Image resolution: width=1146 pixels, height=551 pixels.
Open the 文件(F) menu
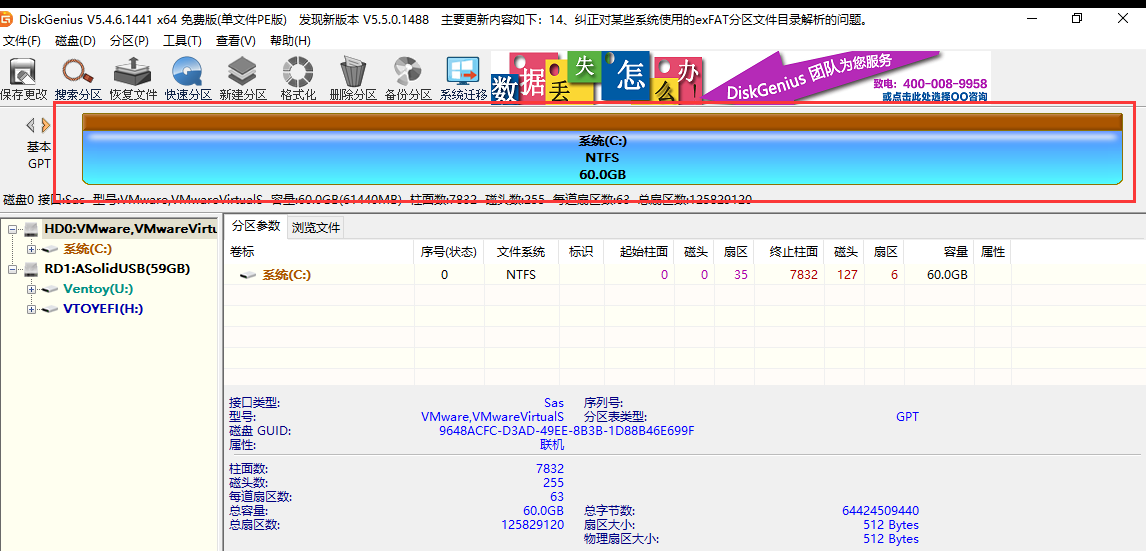tap(22, 41)
